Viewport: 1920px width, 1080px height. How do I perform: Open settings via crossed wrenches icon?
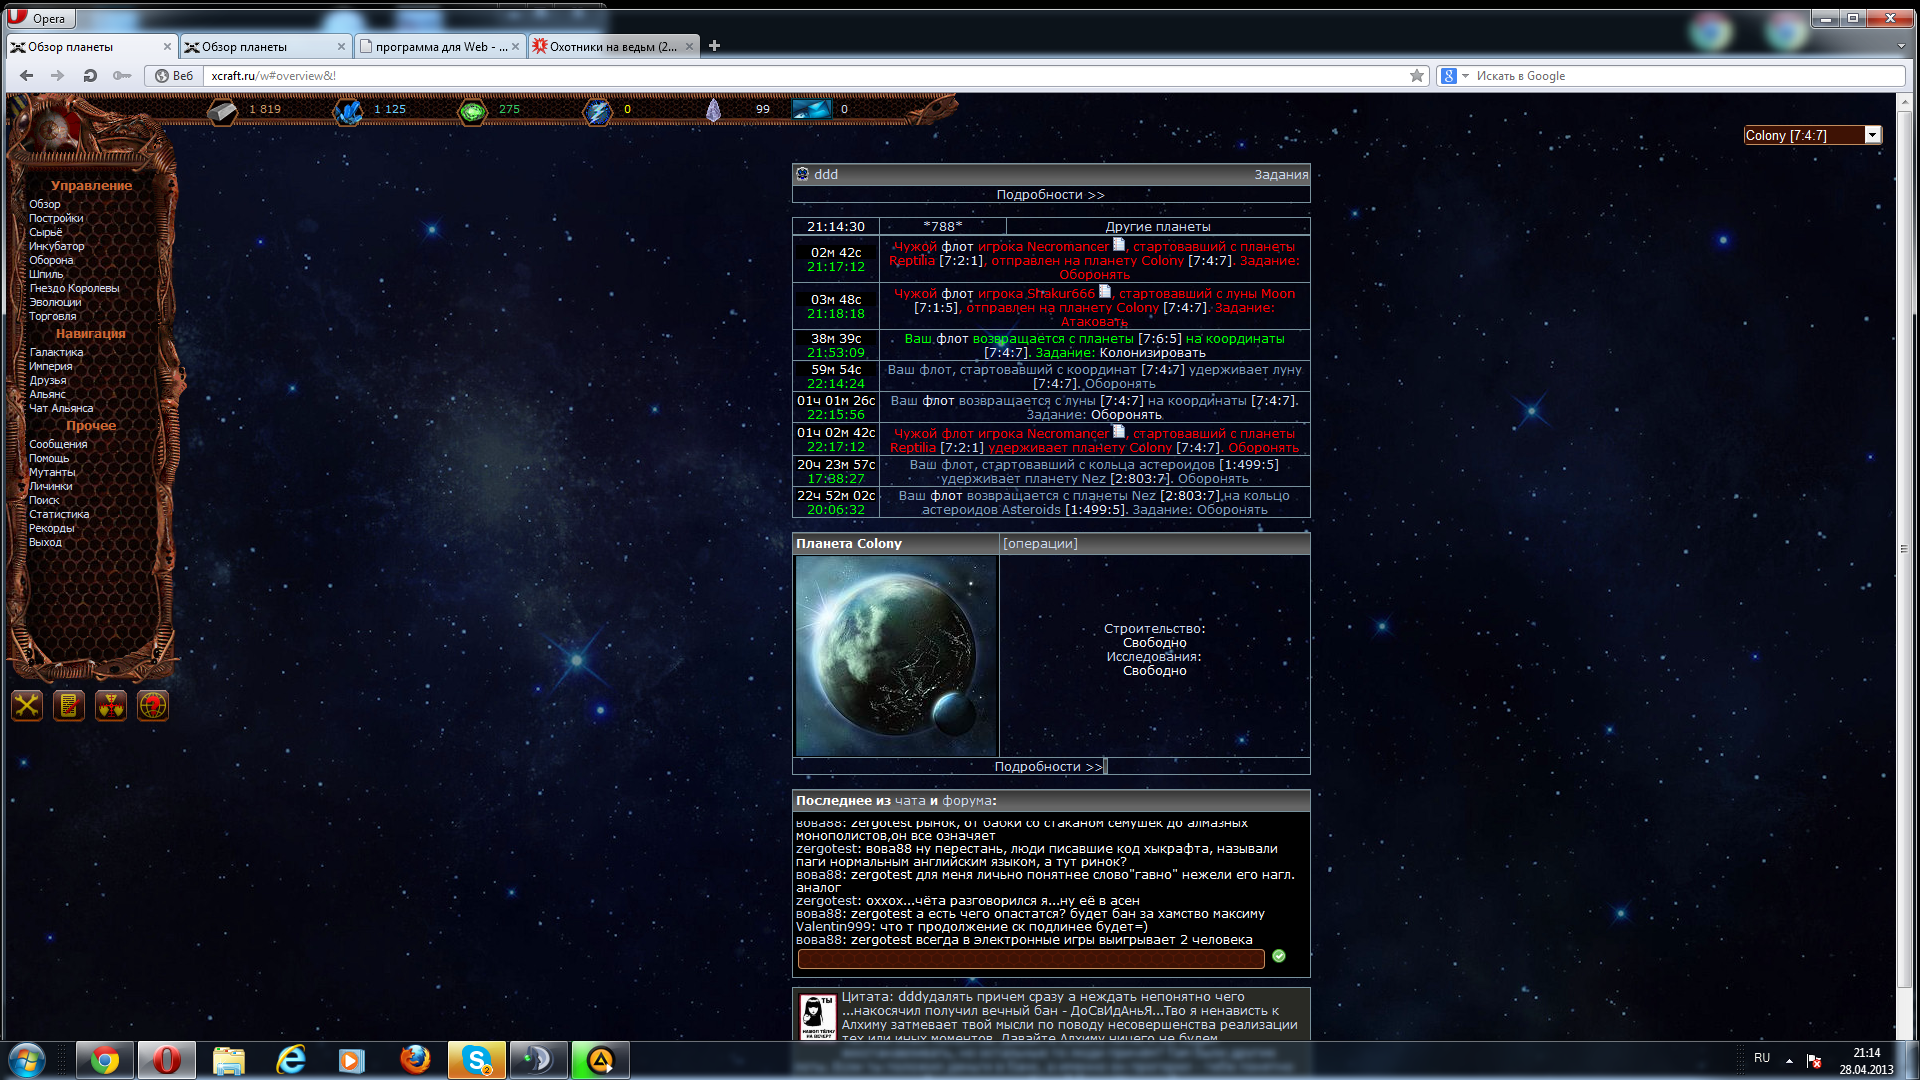(27, 706)
